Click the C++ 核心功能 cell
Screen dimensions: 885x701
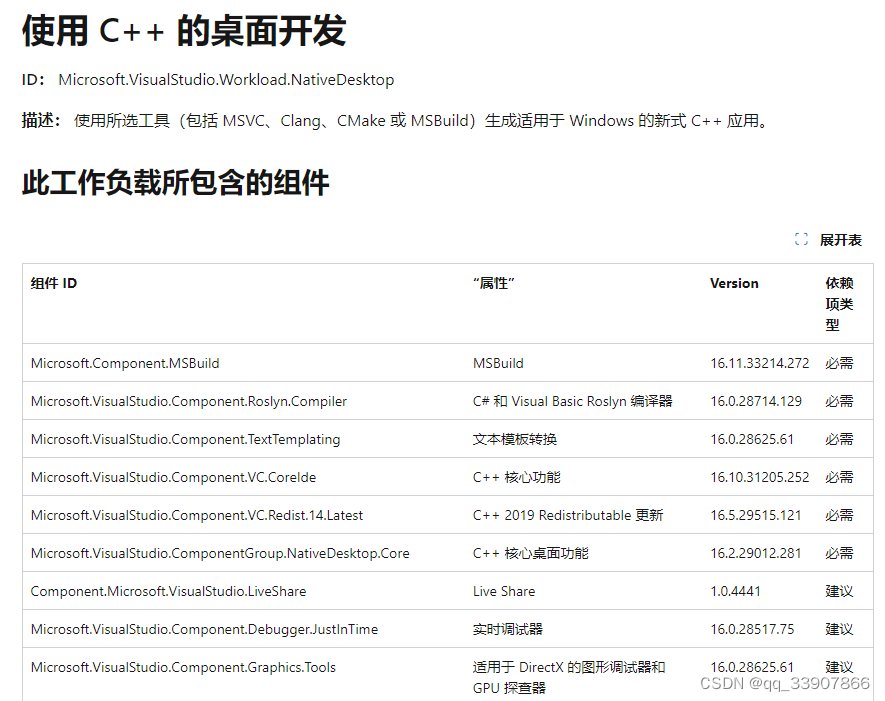[x=517, y=477]
